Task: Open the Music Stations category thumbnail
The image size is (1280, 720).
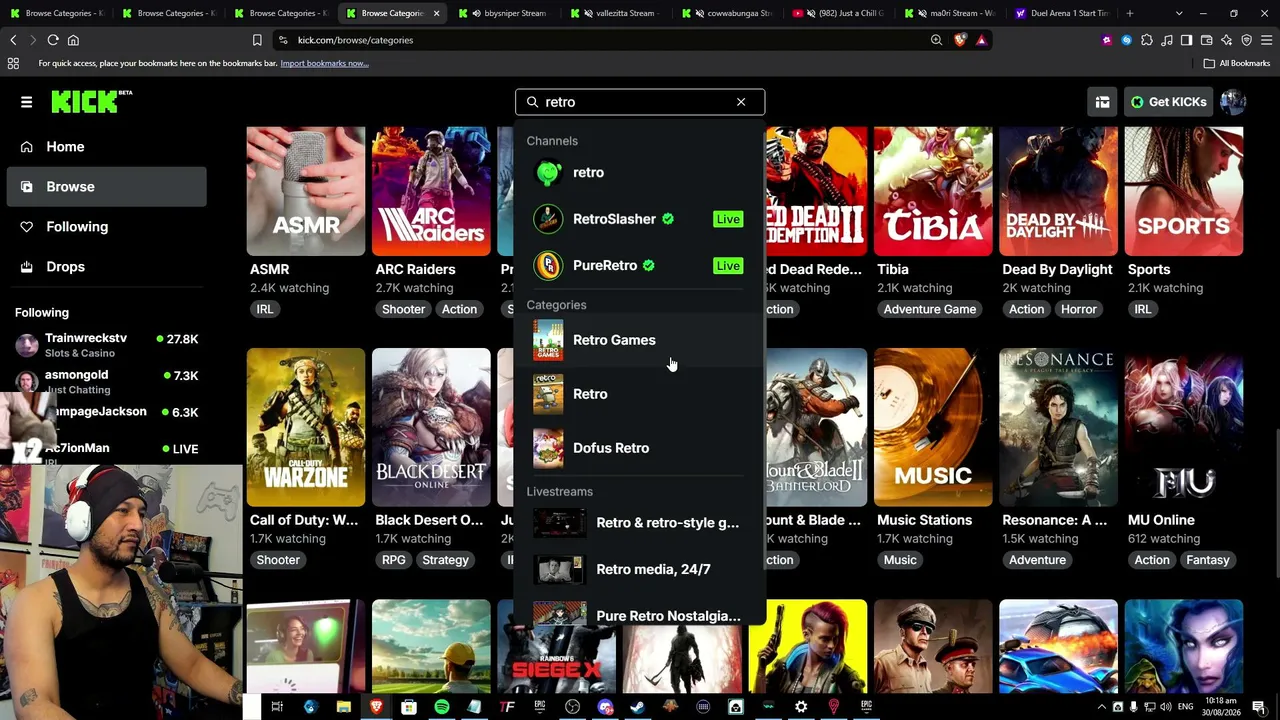Action: click(933, 427)
